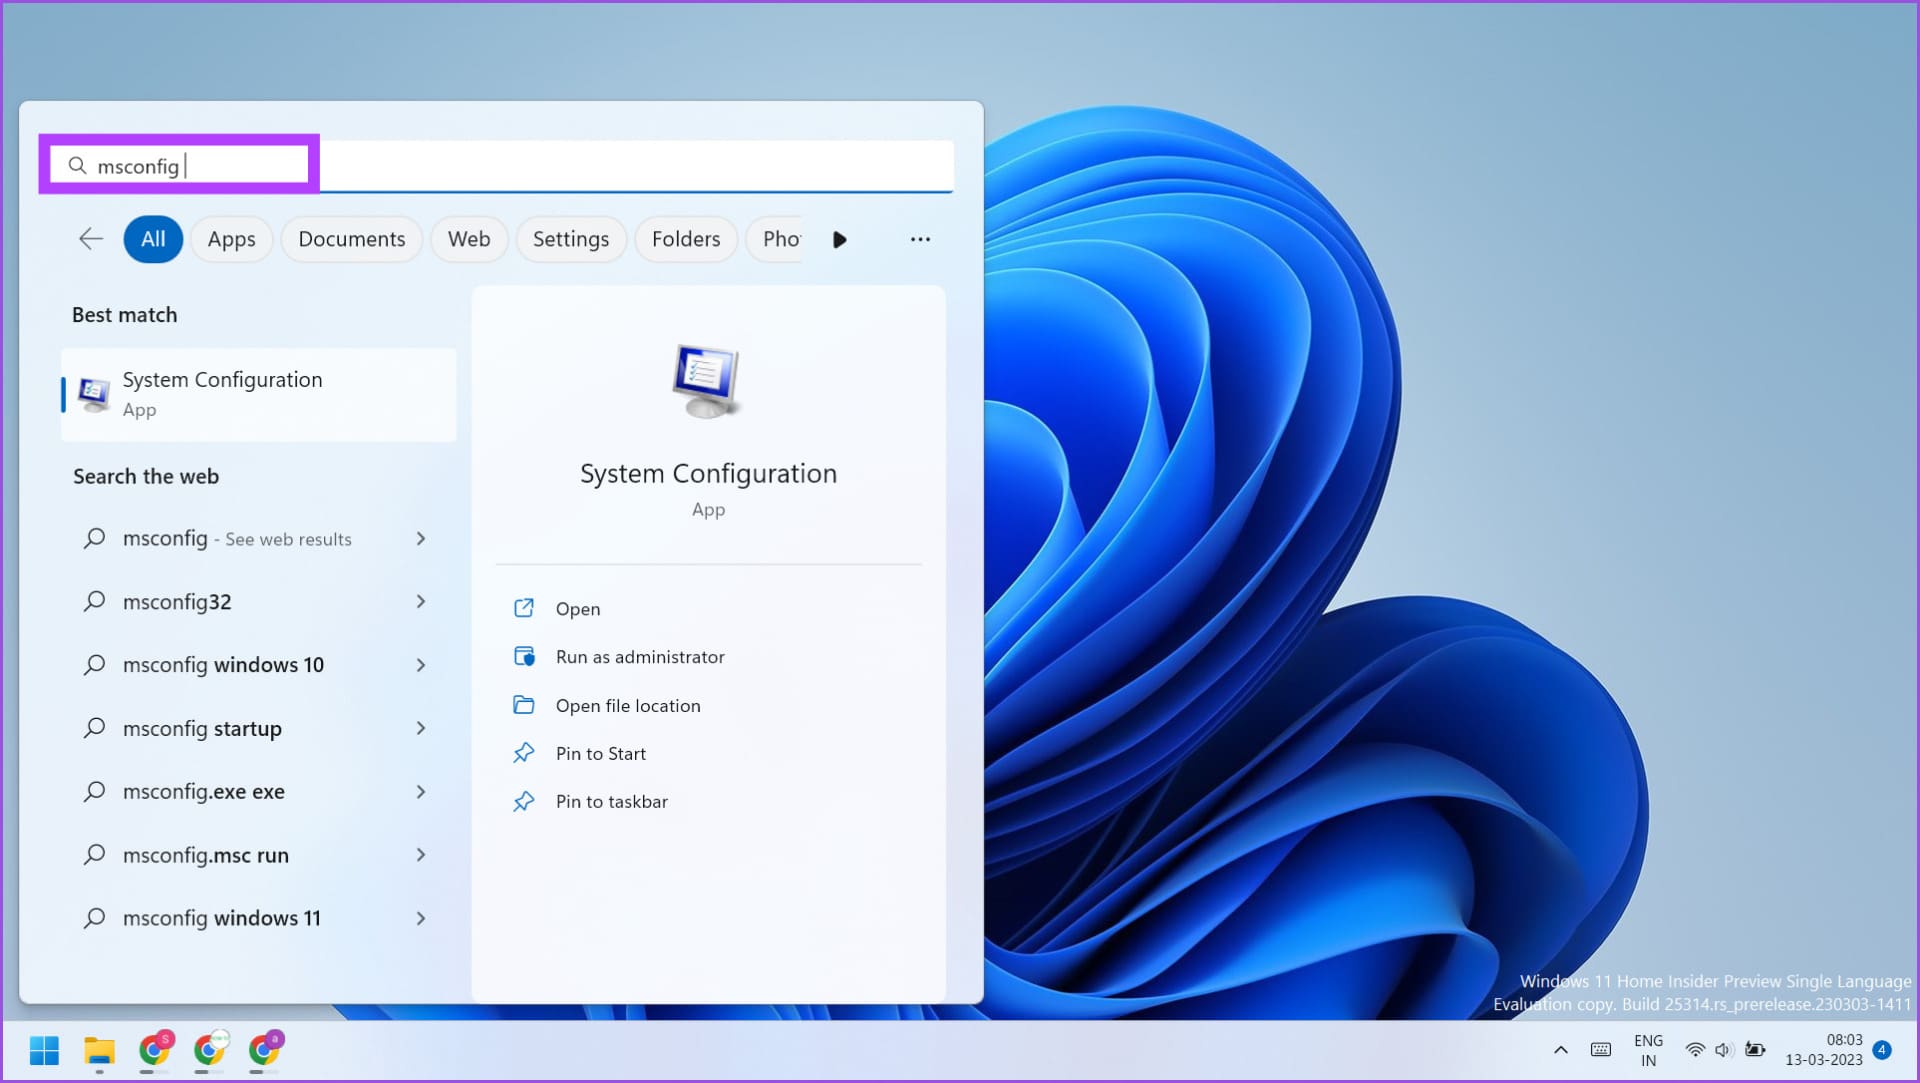1920x1083 pixels.
Task: Switch to the Apps search filter
Action: click(x=231, y=239)
